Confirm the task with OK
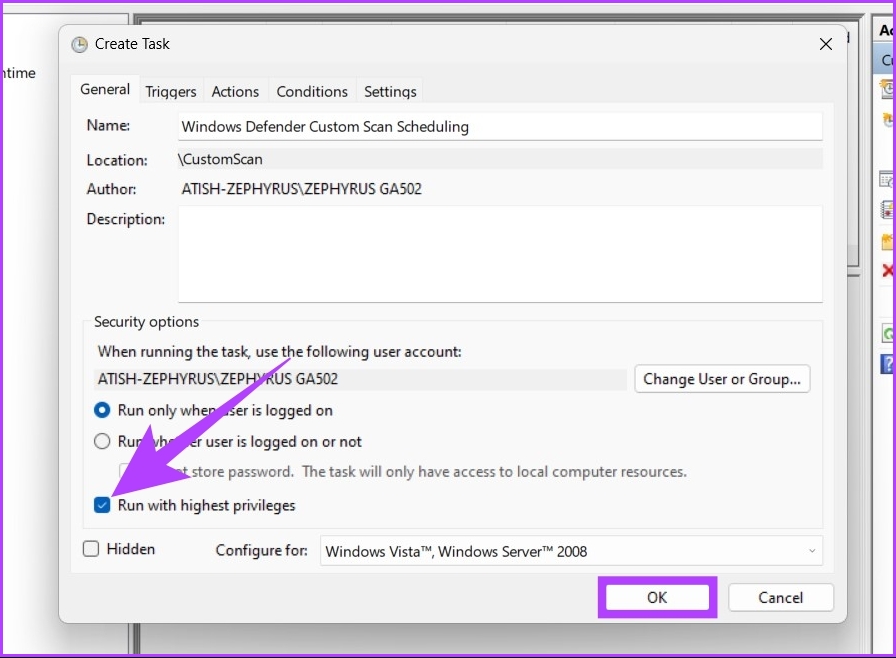Image resolution: width=896 pixels, height=658 pixels. (657, 597)
